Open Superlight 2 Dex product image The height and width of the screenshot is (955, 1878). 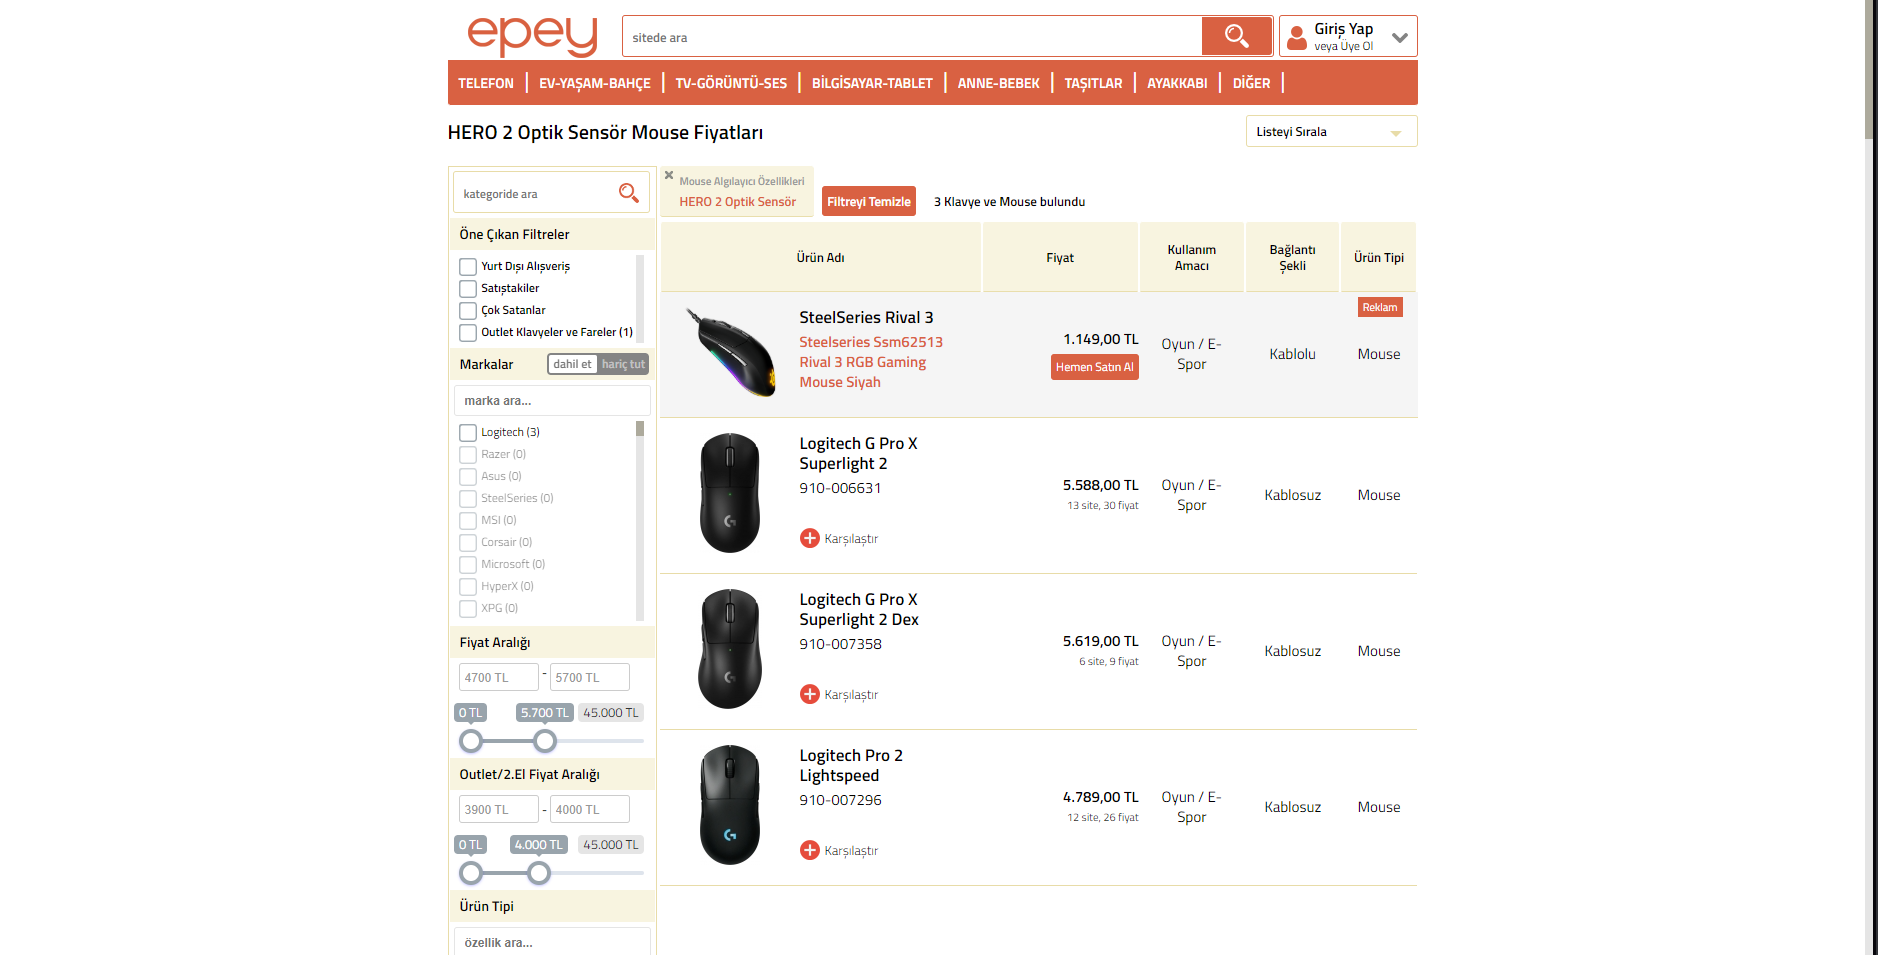730,649
